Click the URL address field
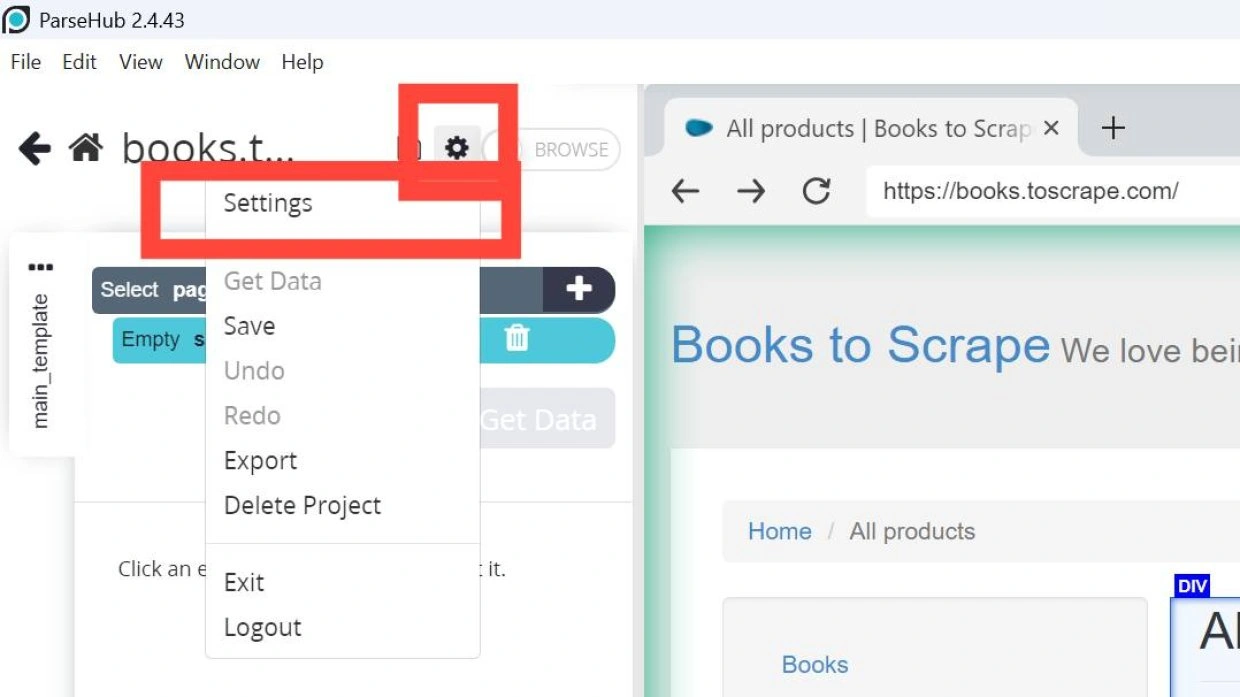This screenshot has width=1240, height=697. (1053, 191)
